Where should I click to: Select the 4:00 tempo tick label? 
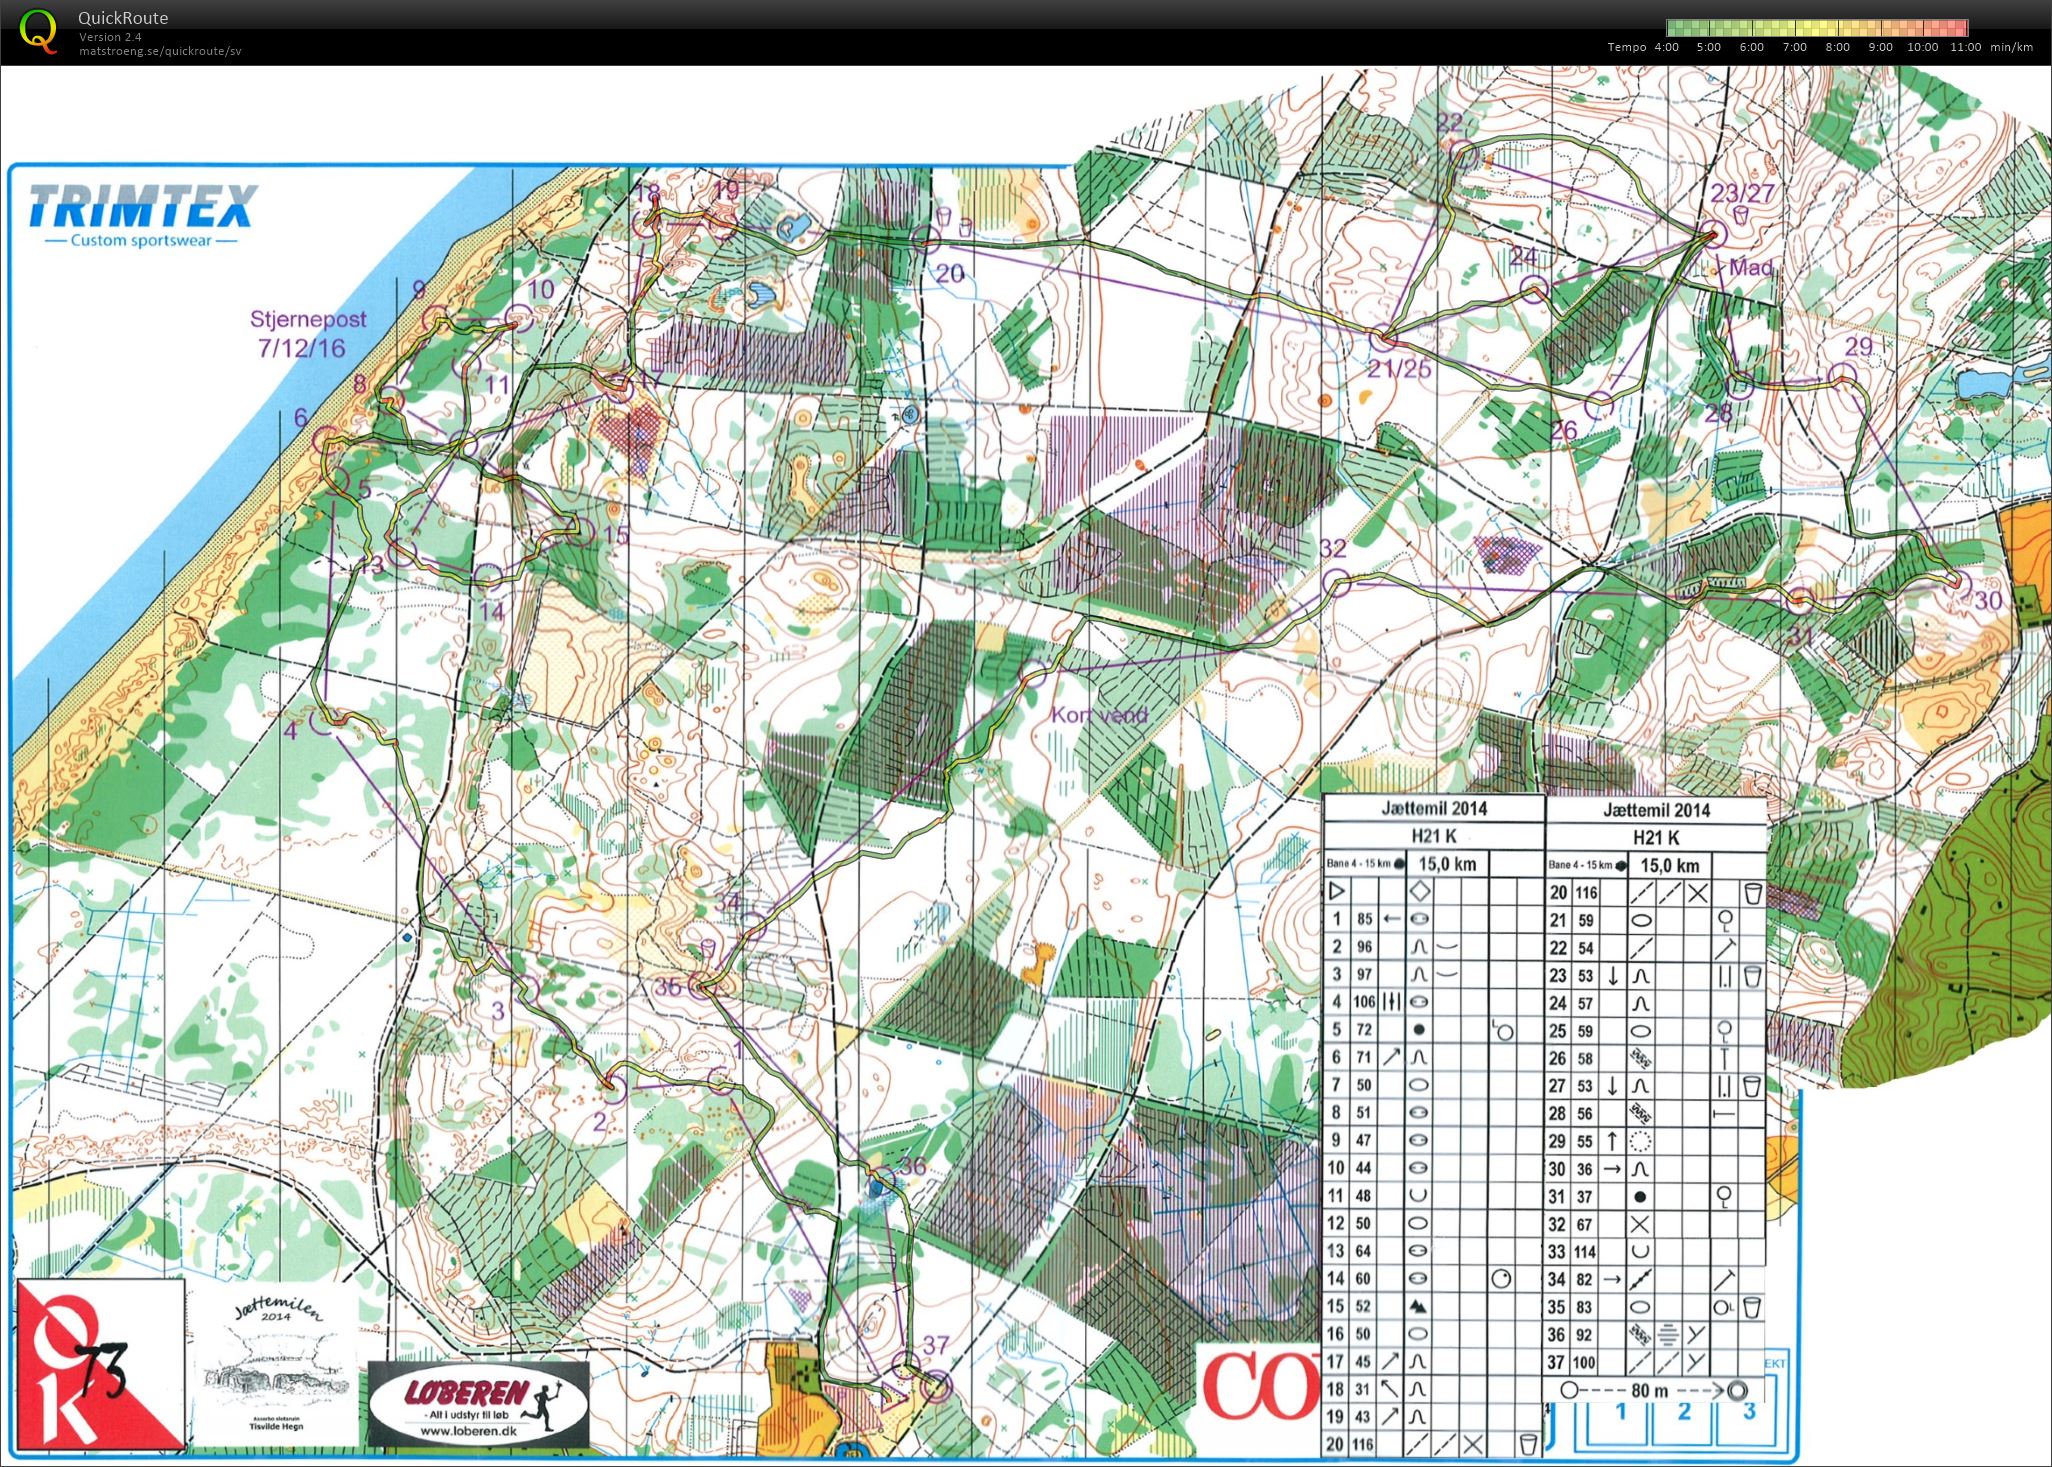(x=1667, y=47)
